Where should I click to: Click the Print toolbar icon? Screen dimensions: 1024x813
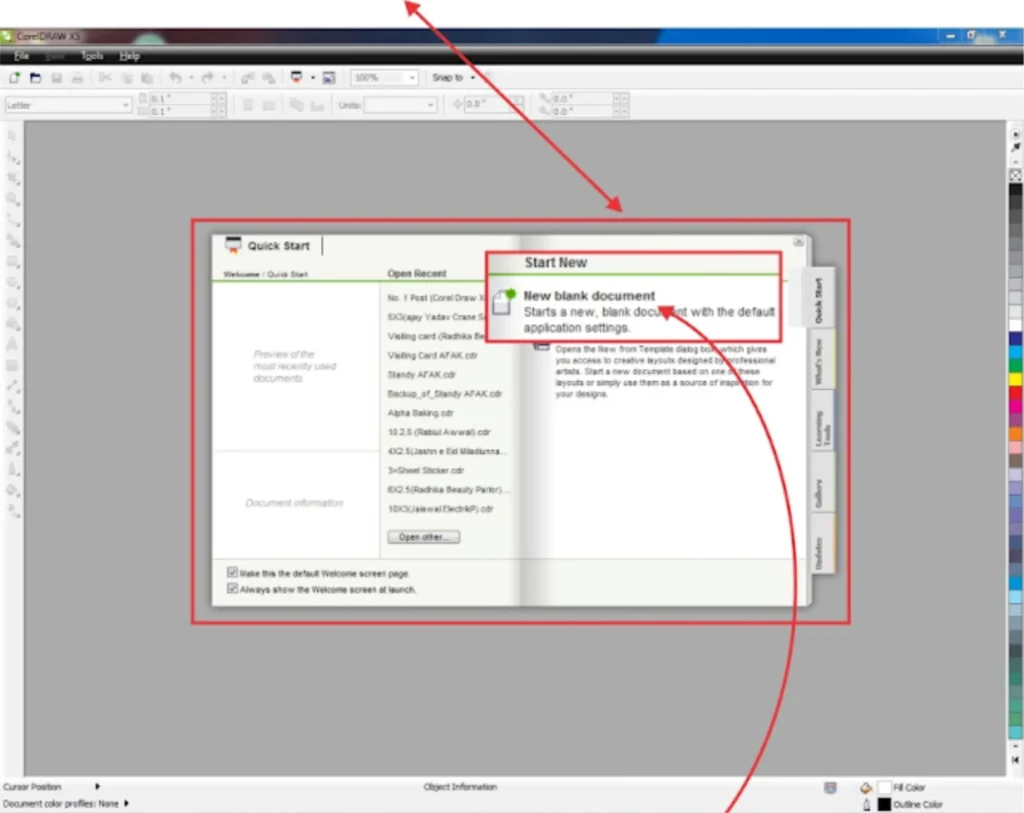(x=78, y=78)
